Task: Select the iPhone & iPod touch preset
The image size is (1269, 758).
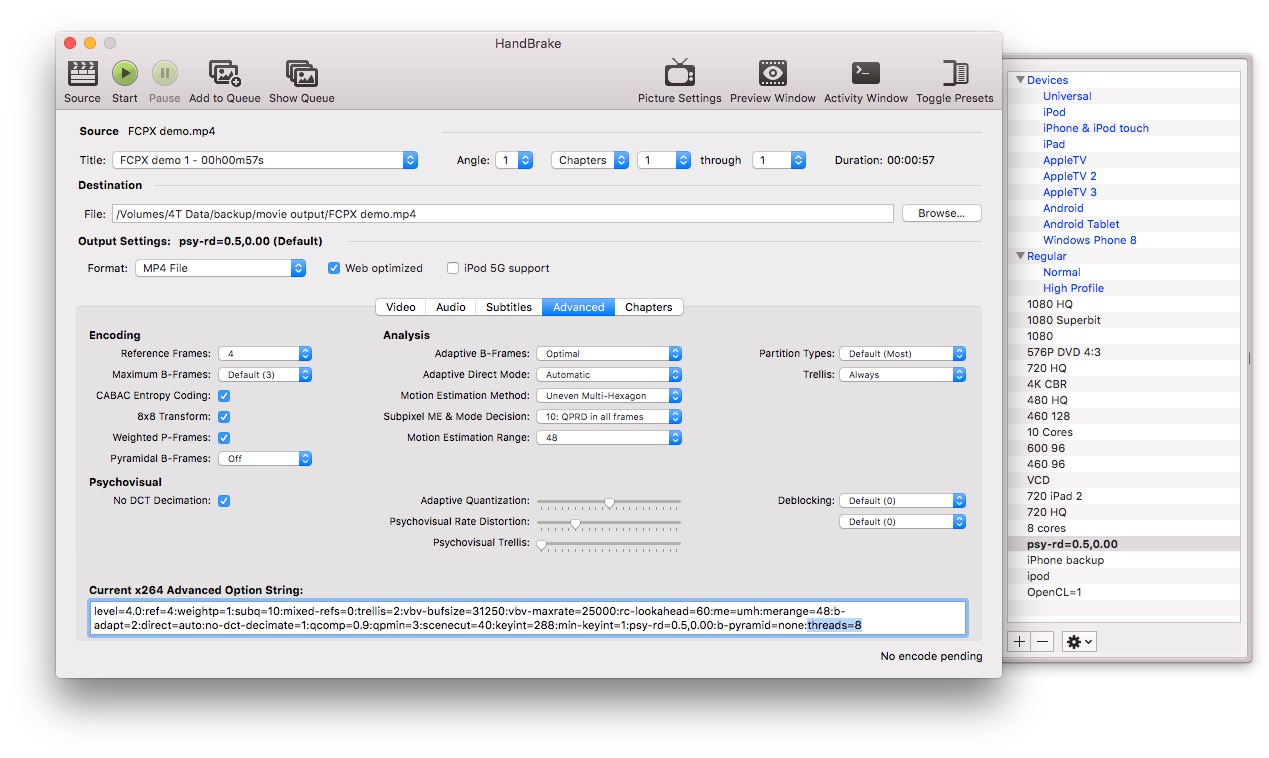Action: pos(1096,128)
